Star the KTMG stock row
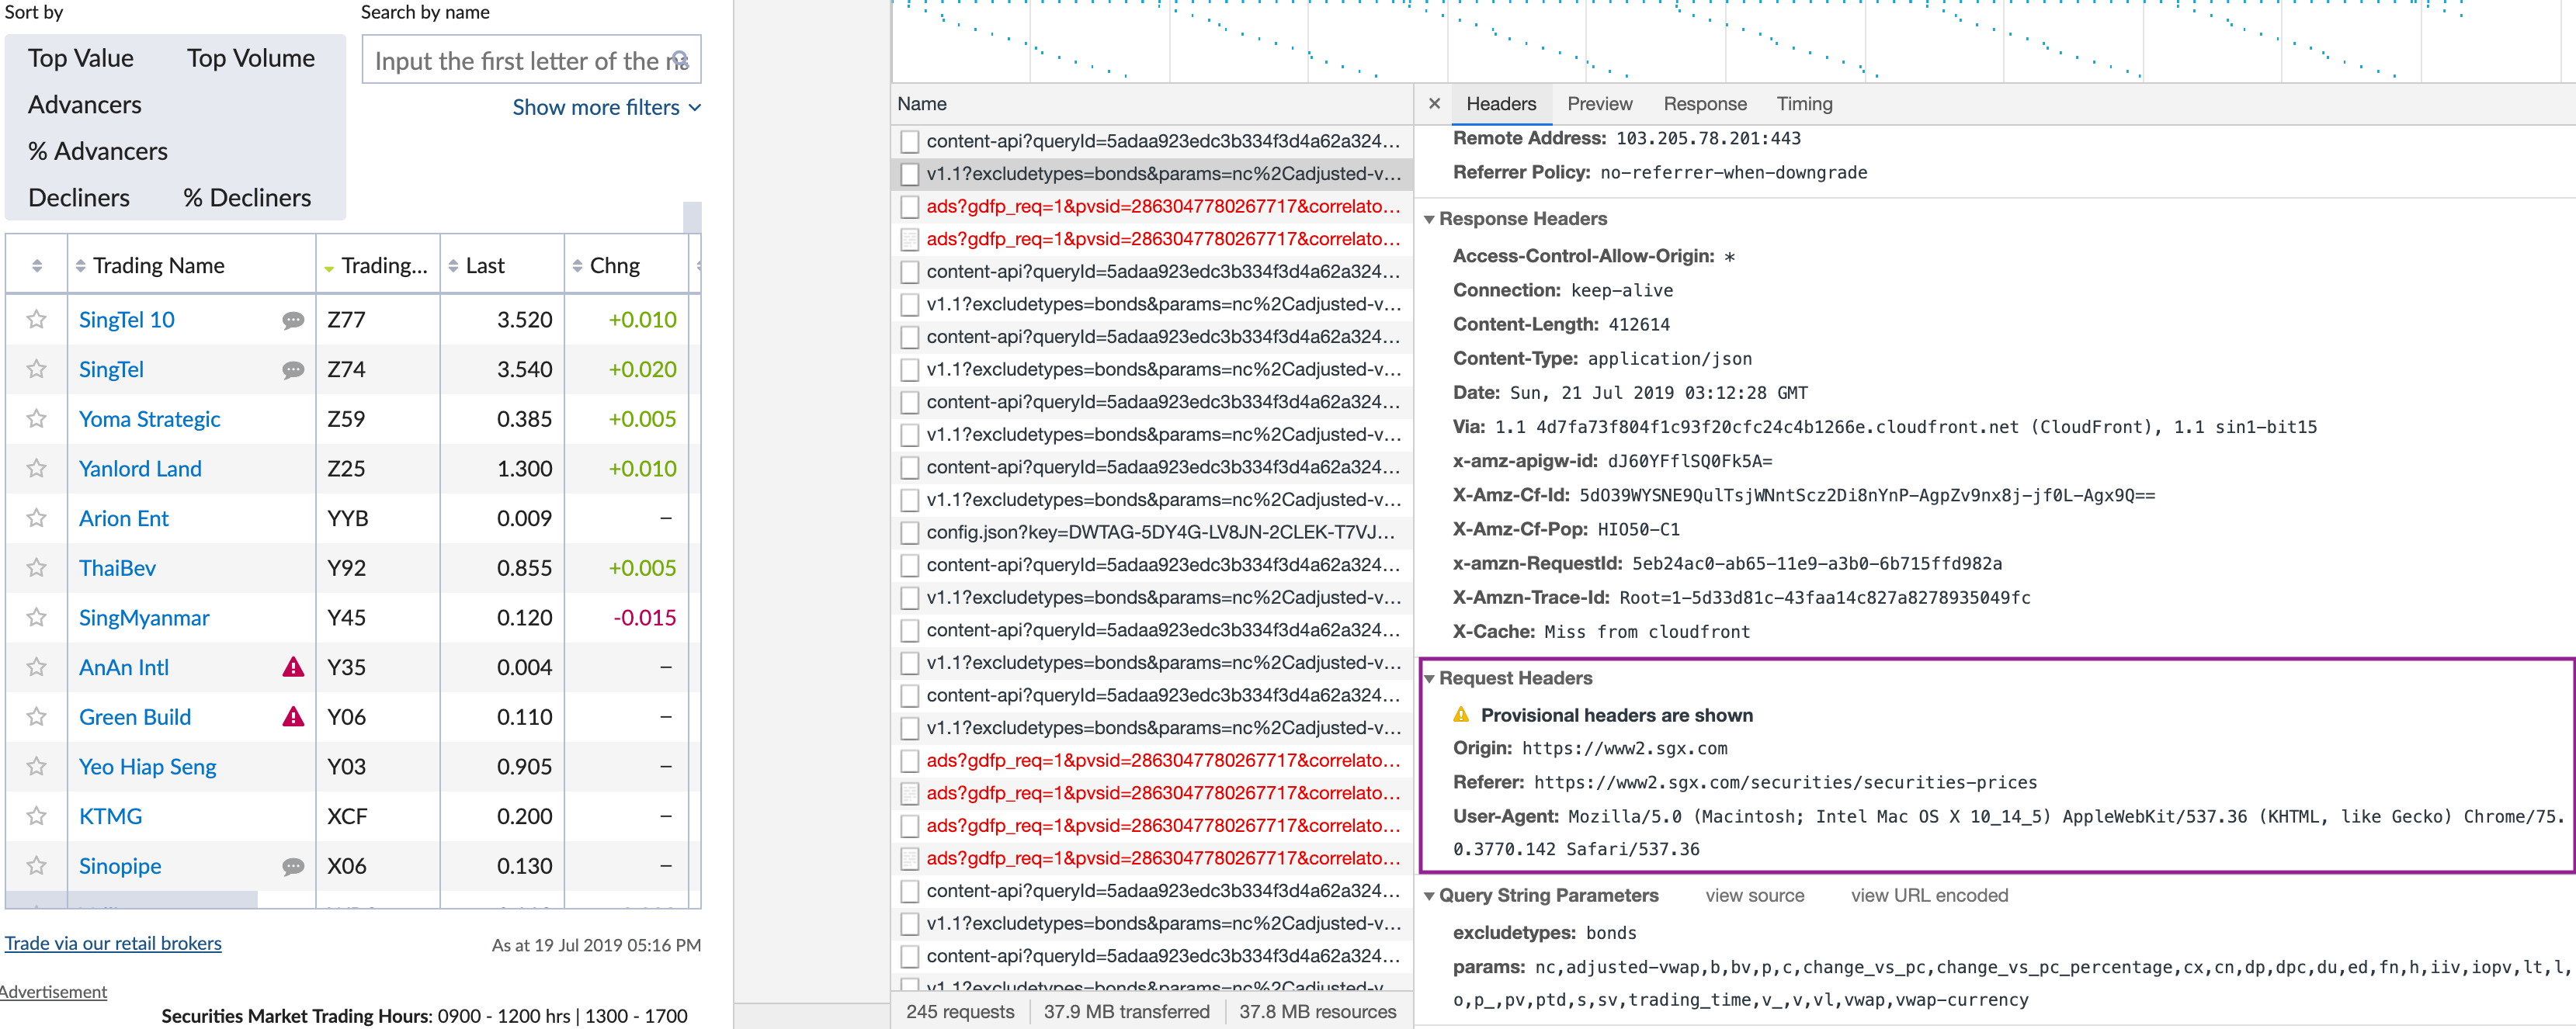Image resolution: width=2576 pixels, height=1029 pixels. (37, 816)
